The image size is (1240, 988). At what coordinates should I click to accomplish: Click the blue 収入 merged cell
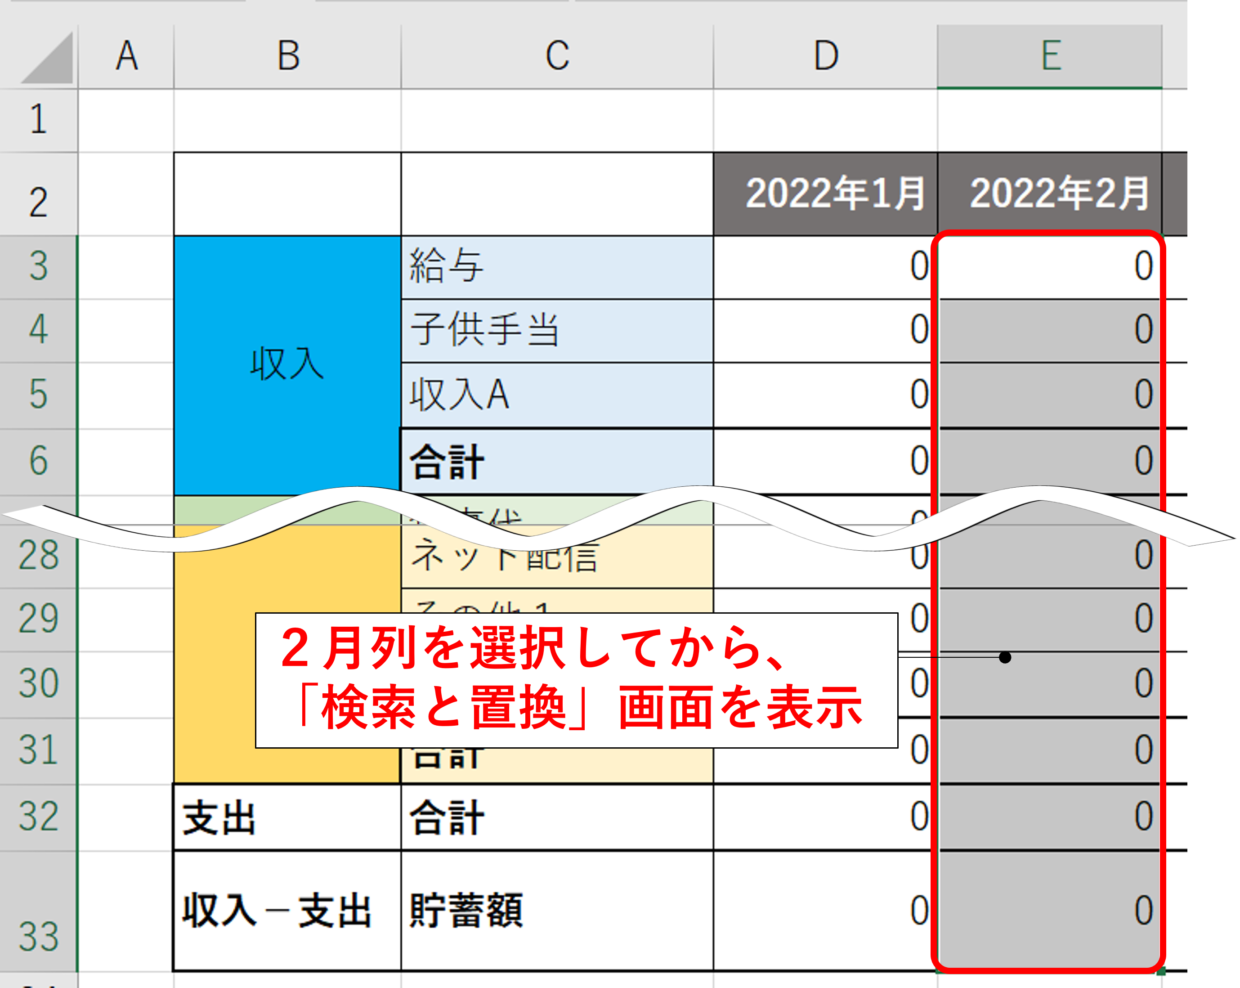pyautogui.click(x=288, y=364)
